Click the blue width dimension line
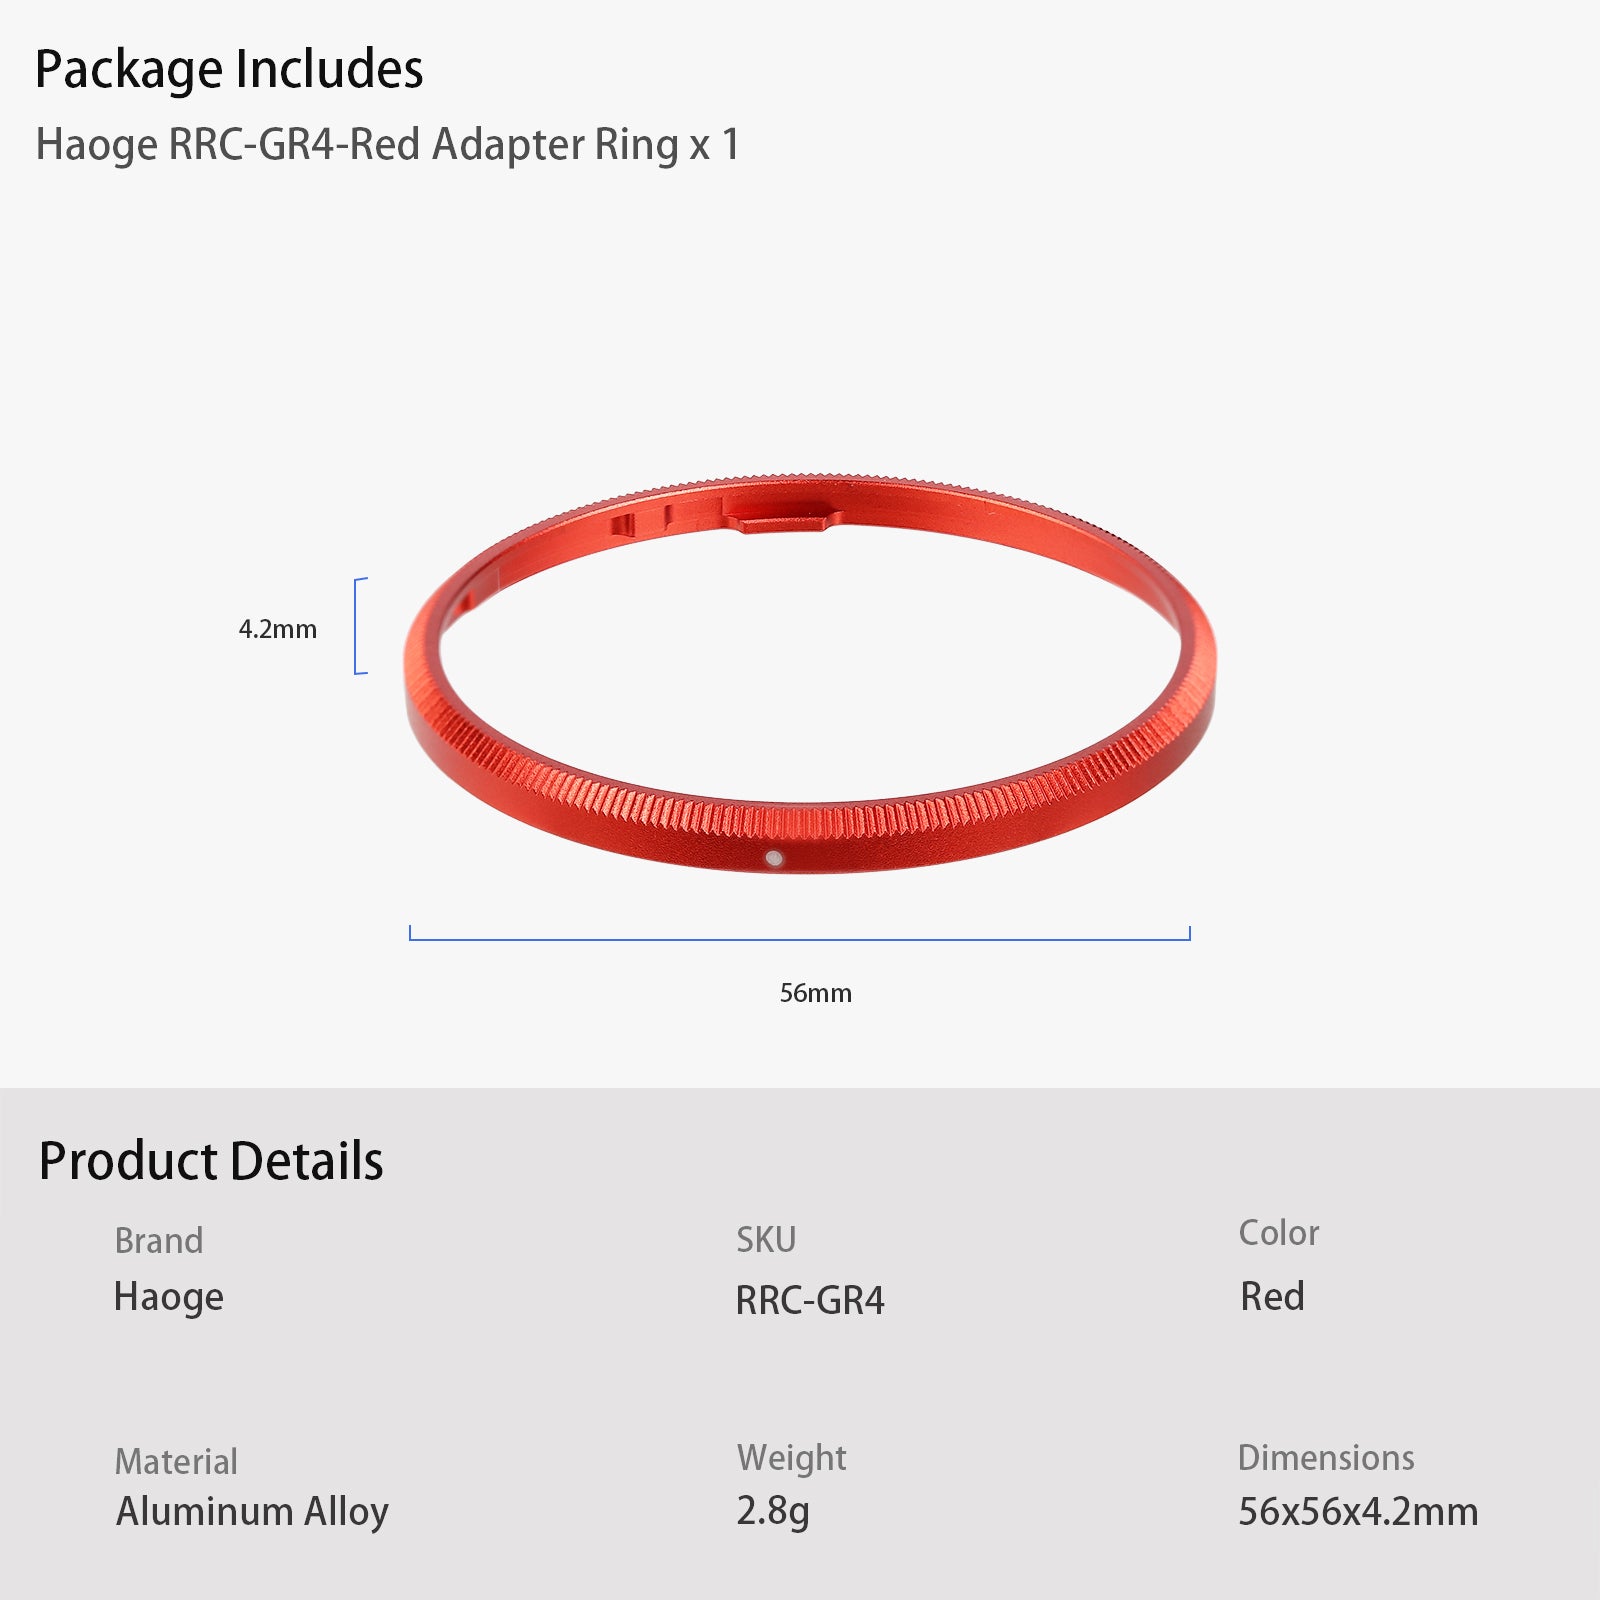Image resolution: width=1600 pixels, height=1600 pixels. [x=800, y=938]
